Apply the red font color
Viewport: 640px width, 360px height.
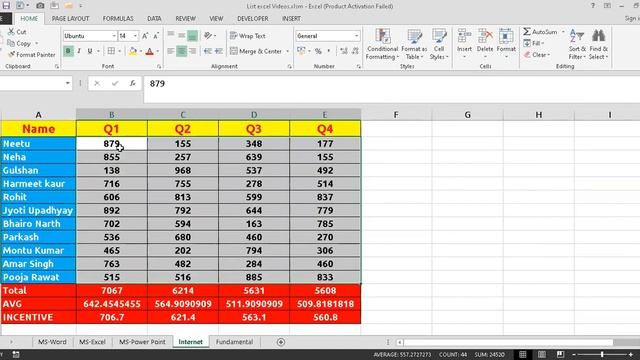[149, 51]
